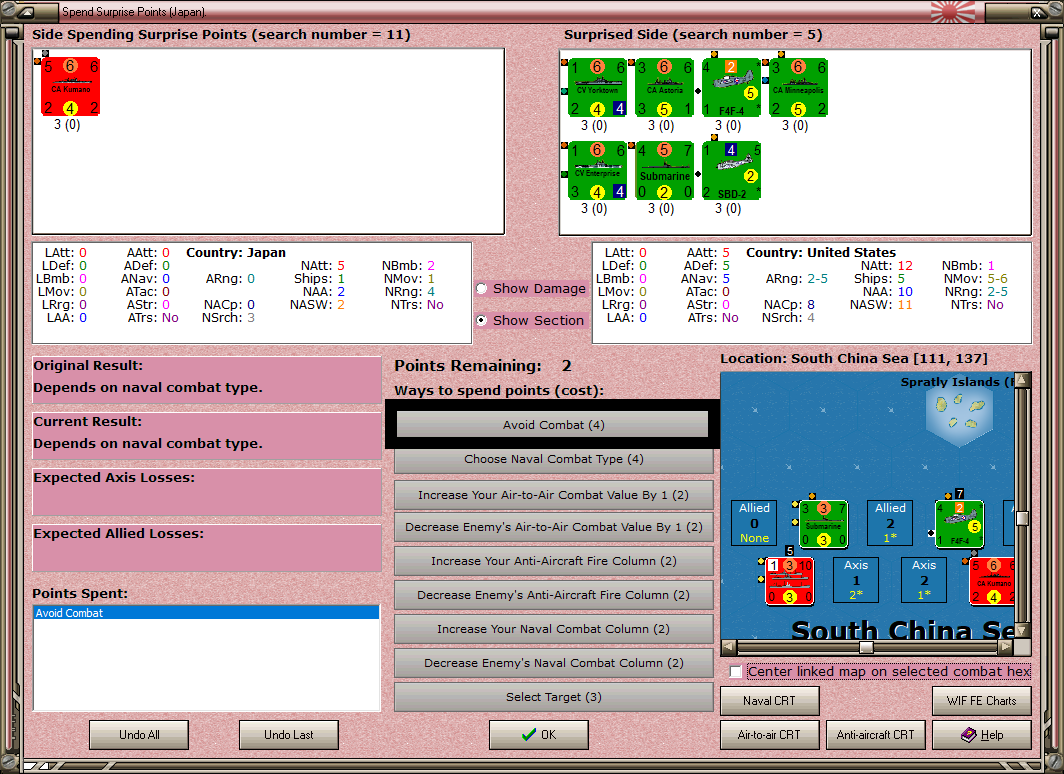
Task: Click the map vertical scrollbar thumb
Action: coord(1022,518)
